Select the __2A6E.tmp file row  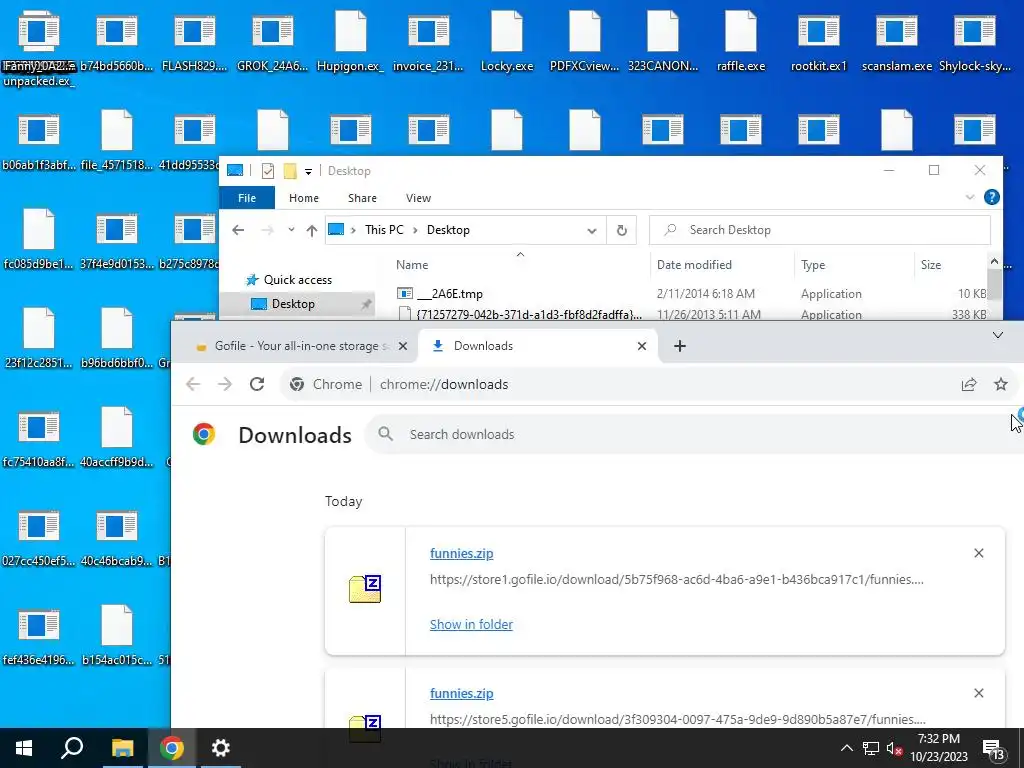point(691,294)
